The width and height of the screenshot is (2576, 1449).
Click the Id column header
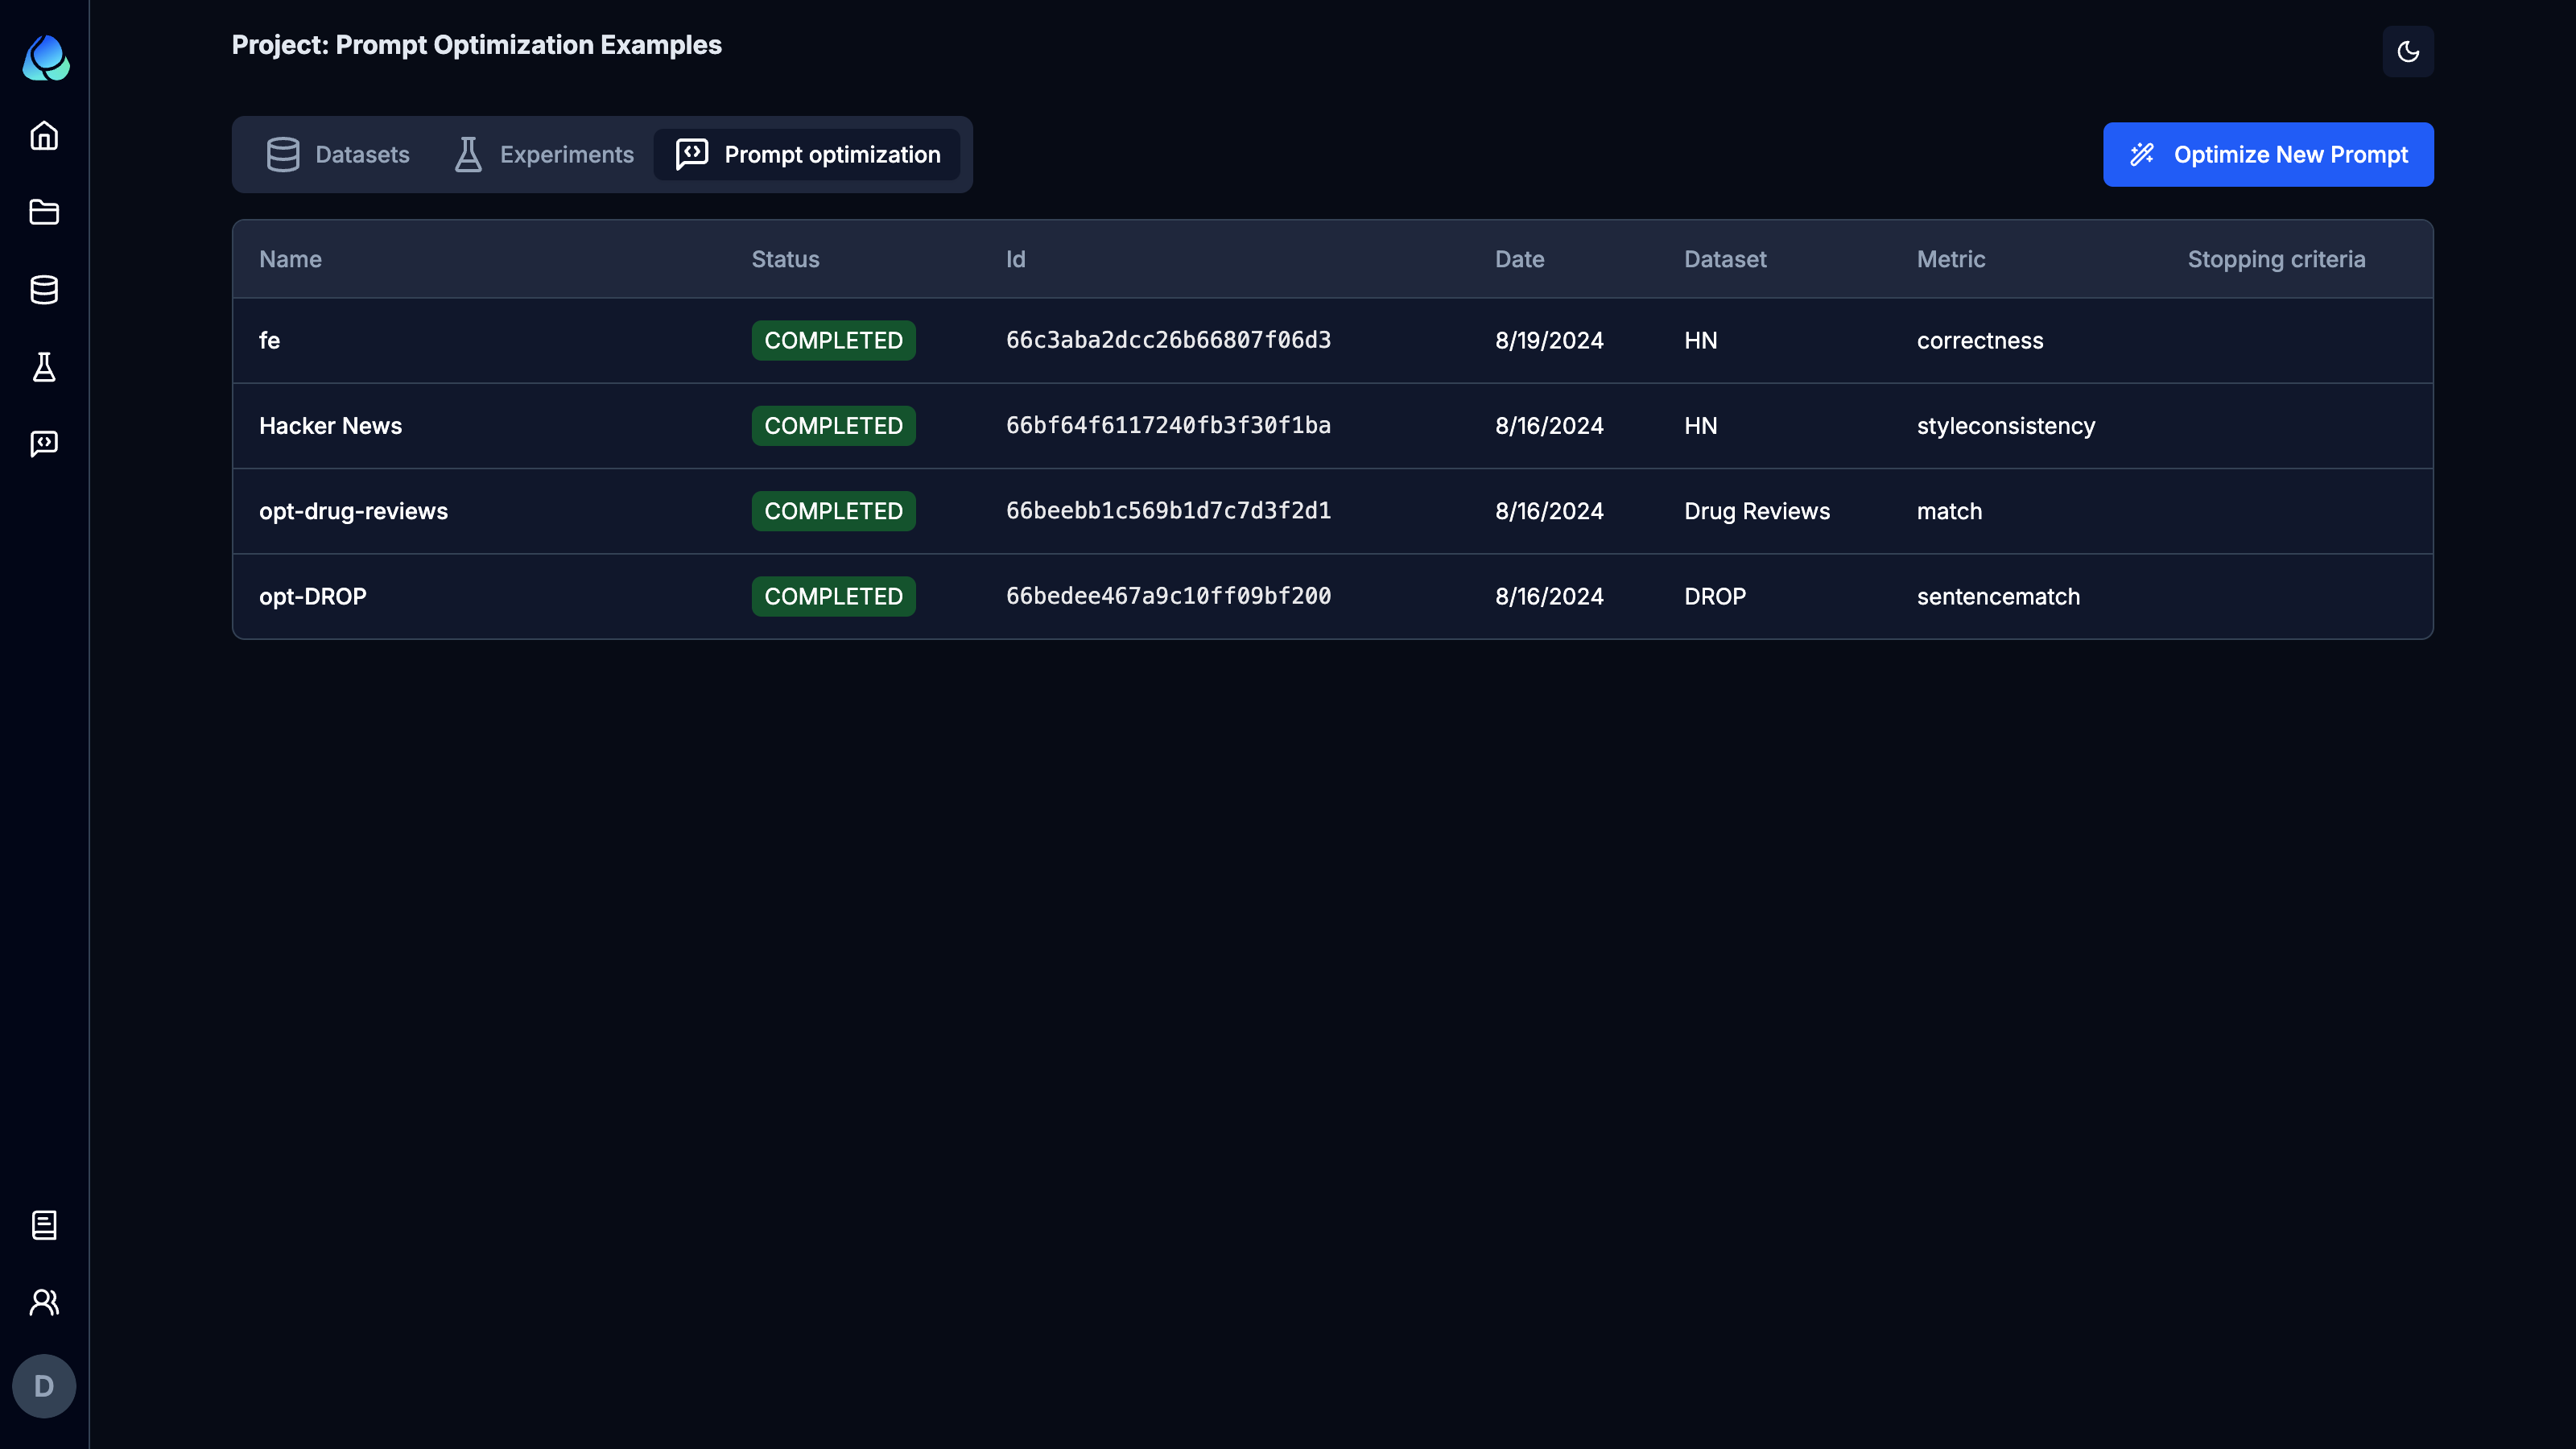click(1015, 259)
